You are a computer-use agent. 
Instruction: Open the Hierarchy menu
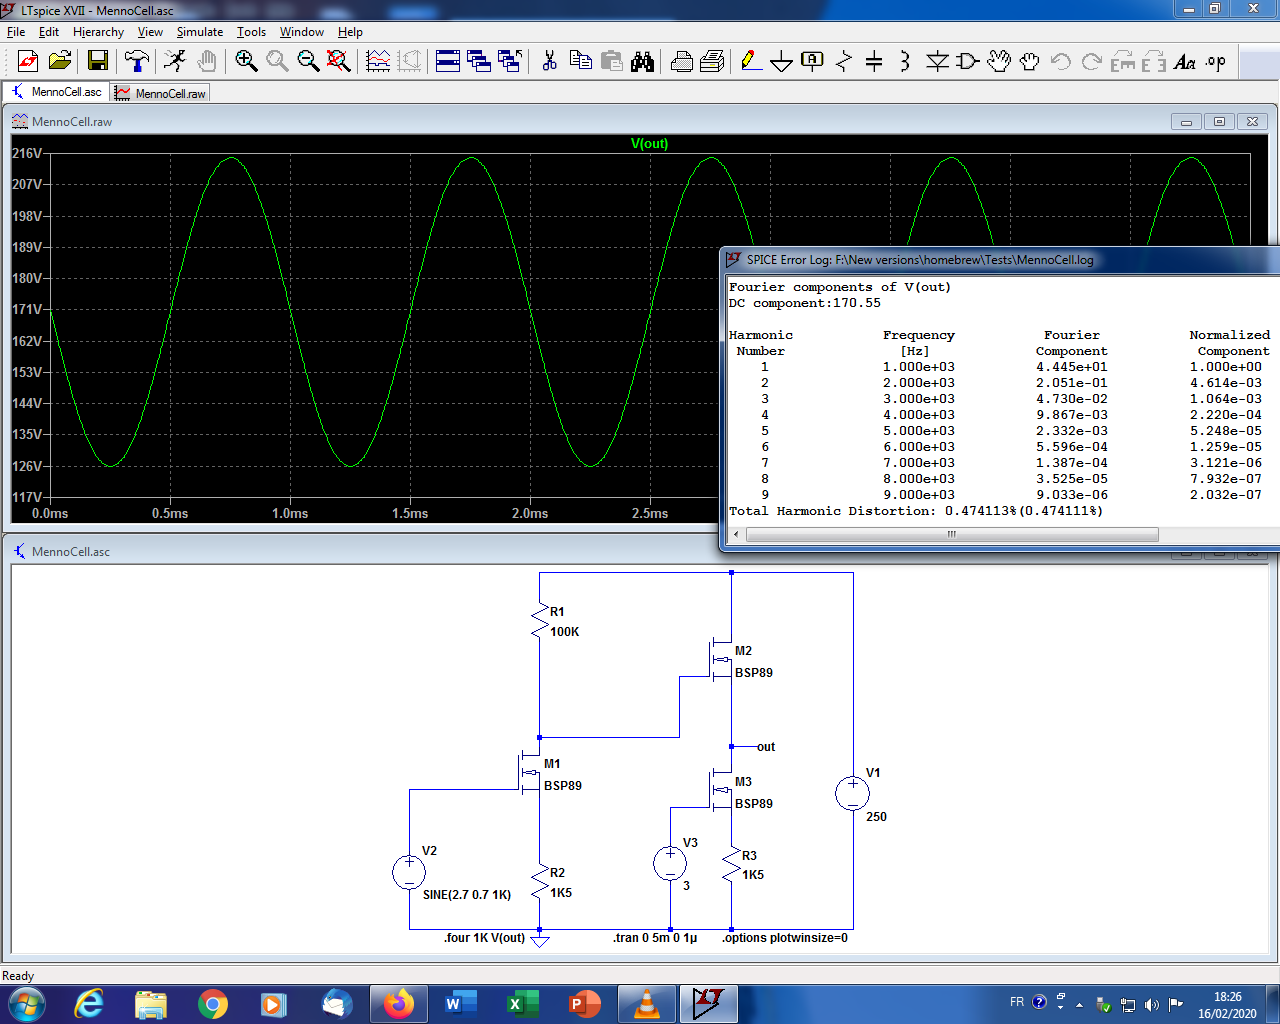[98, 32]
